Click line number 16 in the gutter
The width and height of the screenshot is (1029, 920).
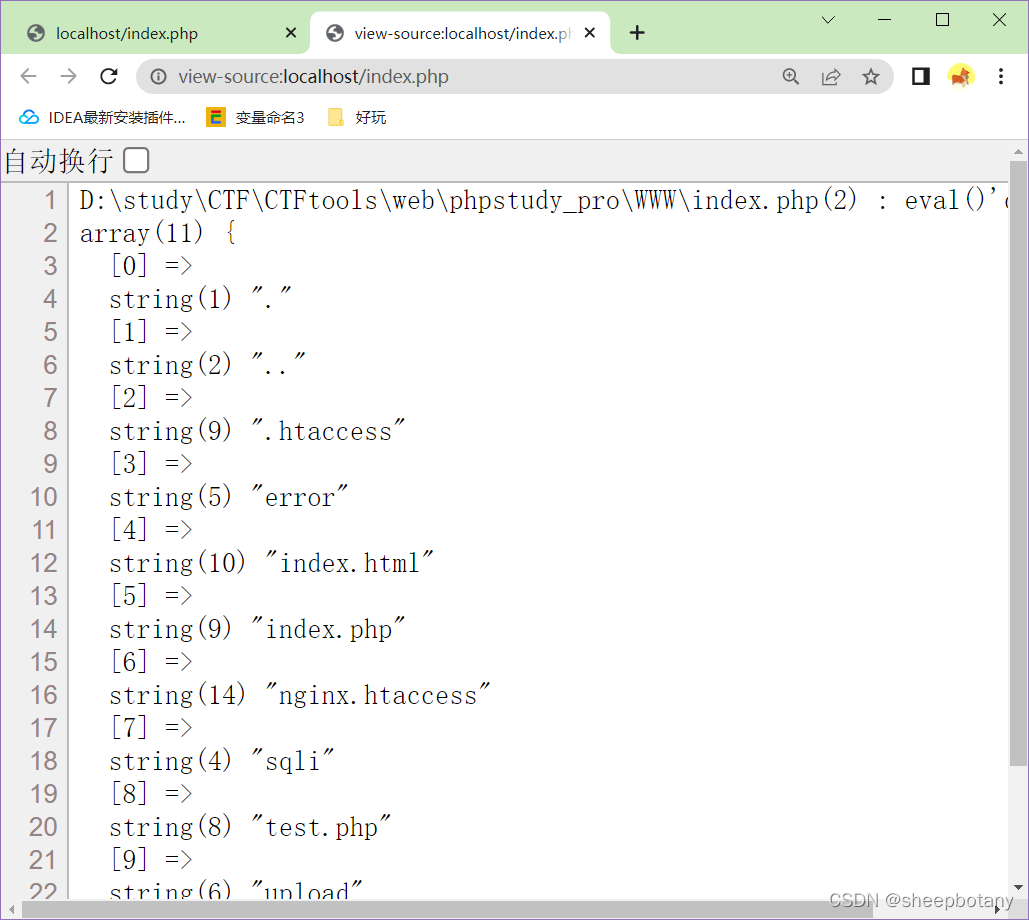pos(43,696)
